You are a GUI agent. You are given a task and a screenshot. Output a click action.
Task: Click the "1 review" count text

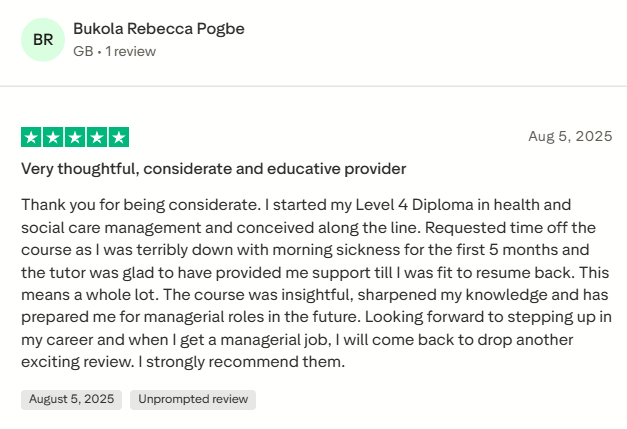pos(130,51)
